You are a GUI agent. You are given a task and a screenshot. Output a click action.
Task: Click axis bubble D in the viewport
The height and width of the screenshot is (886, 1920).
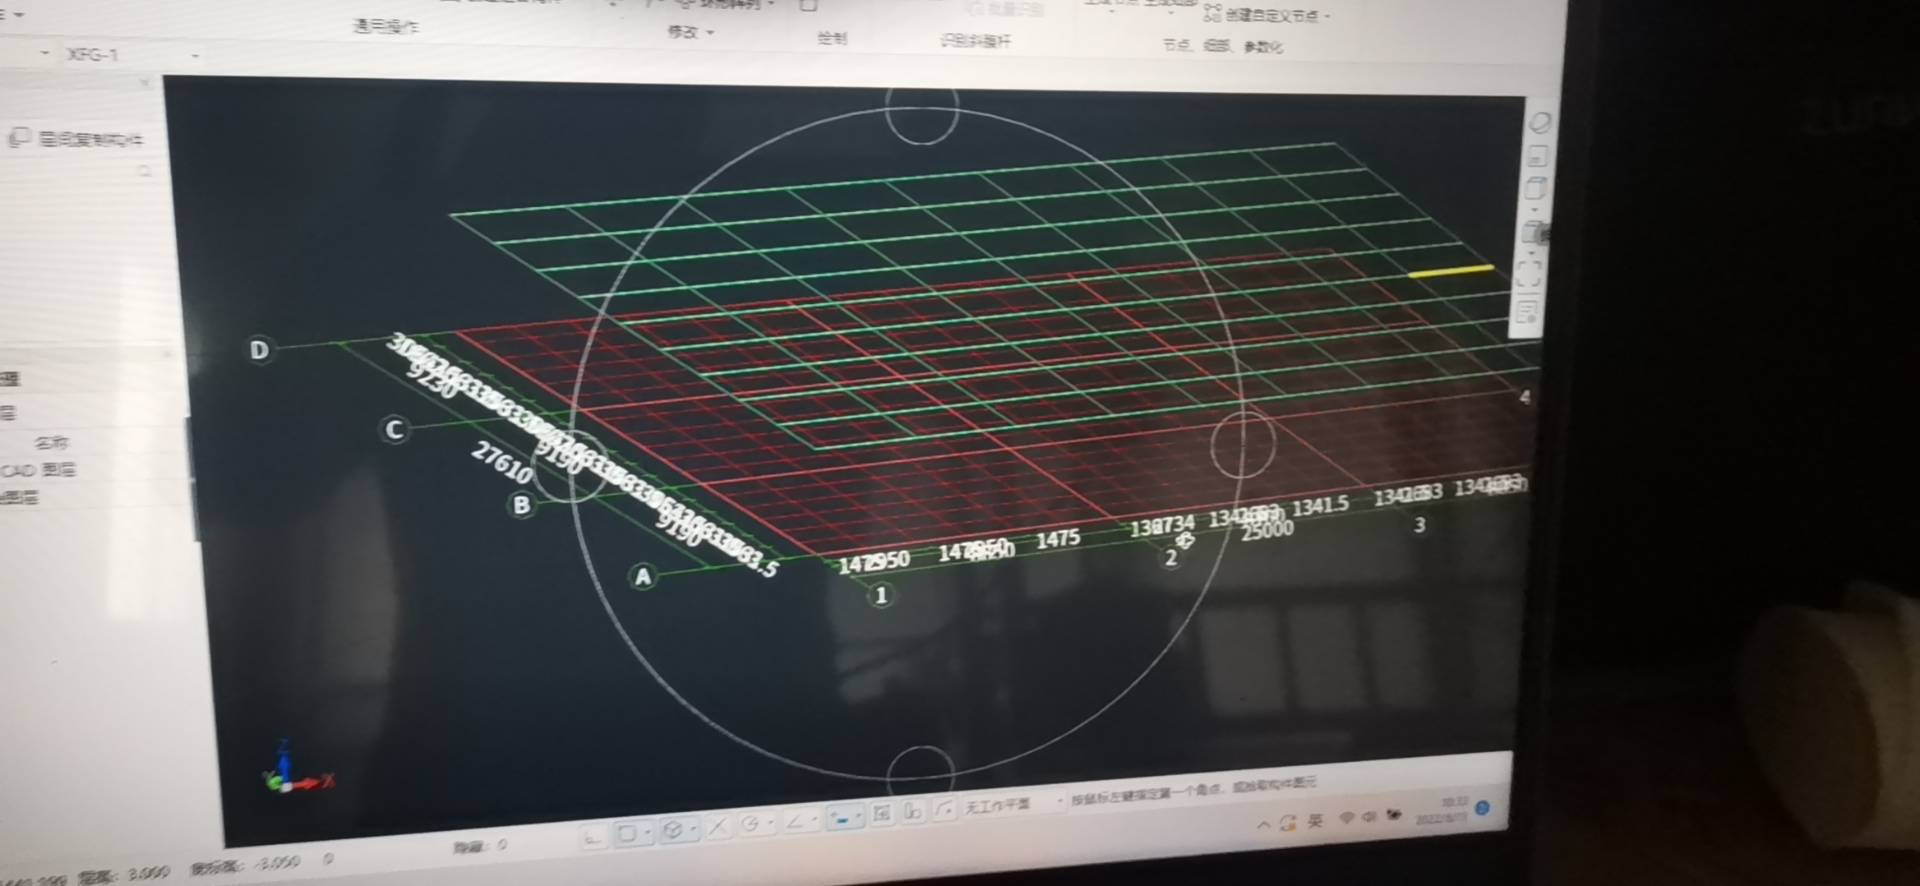pyautogui.click(x=259, y=349)
